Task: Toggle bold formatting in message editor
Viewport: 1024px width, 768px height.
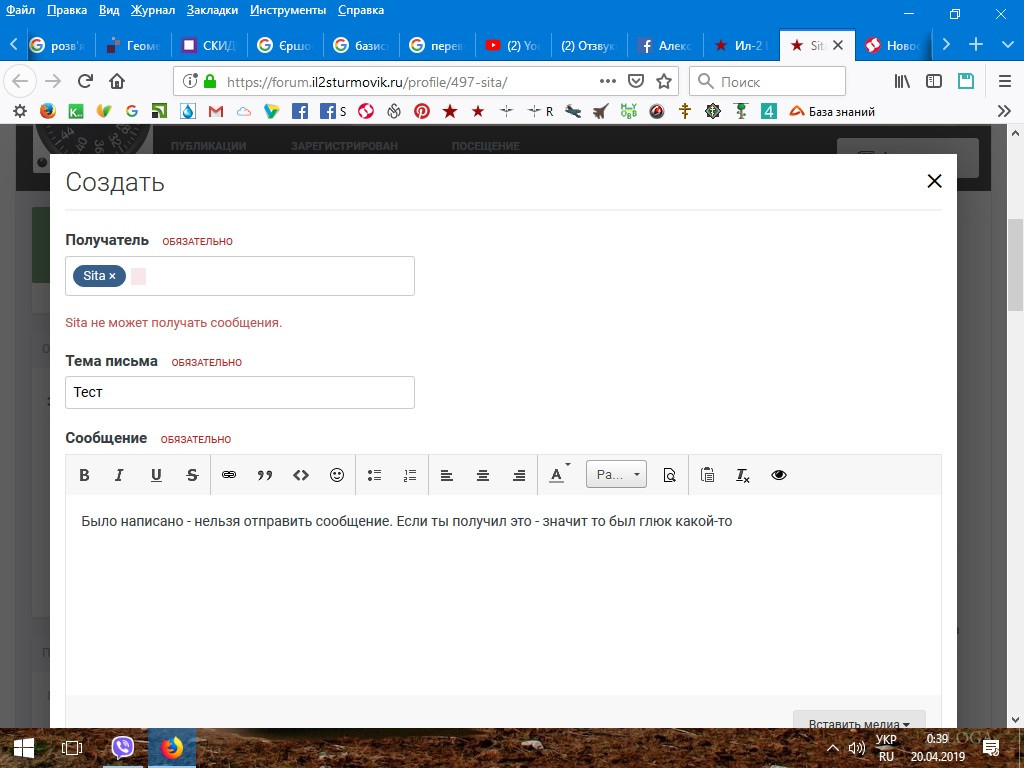Action: [84, 475]
